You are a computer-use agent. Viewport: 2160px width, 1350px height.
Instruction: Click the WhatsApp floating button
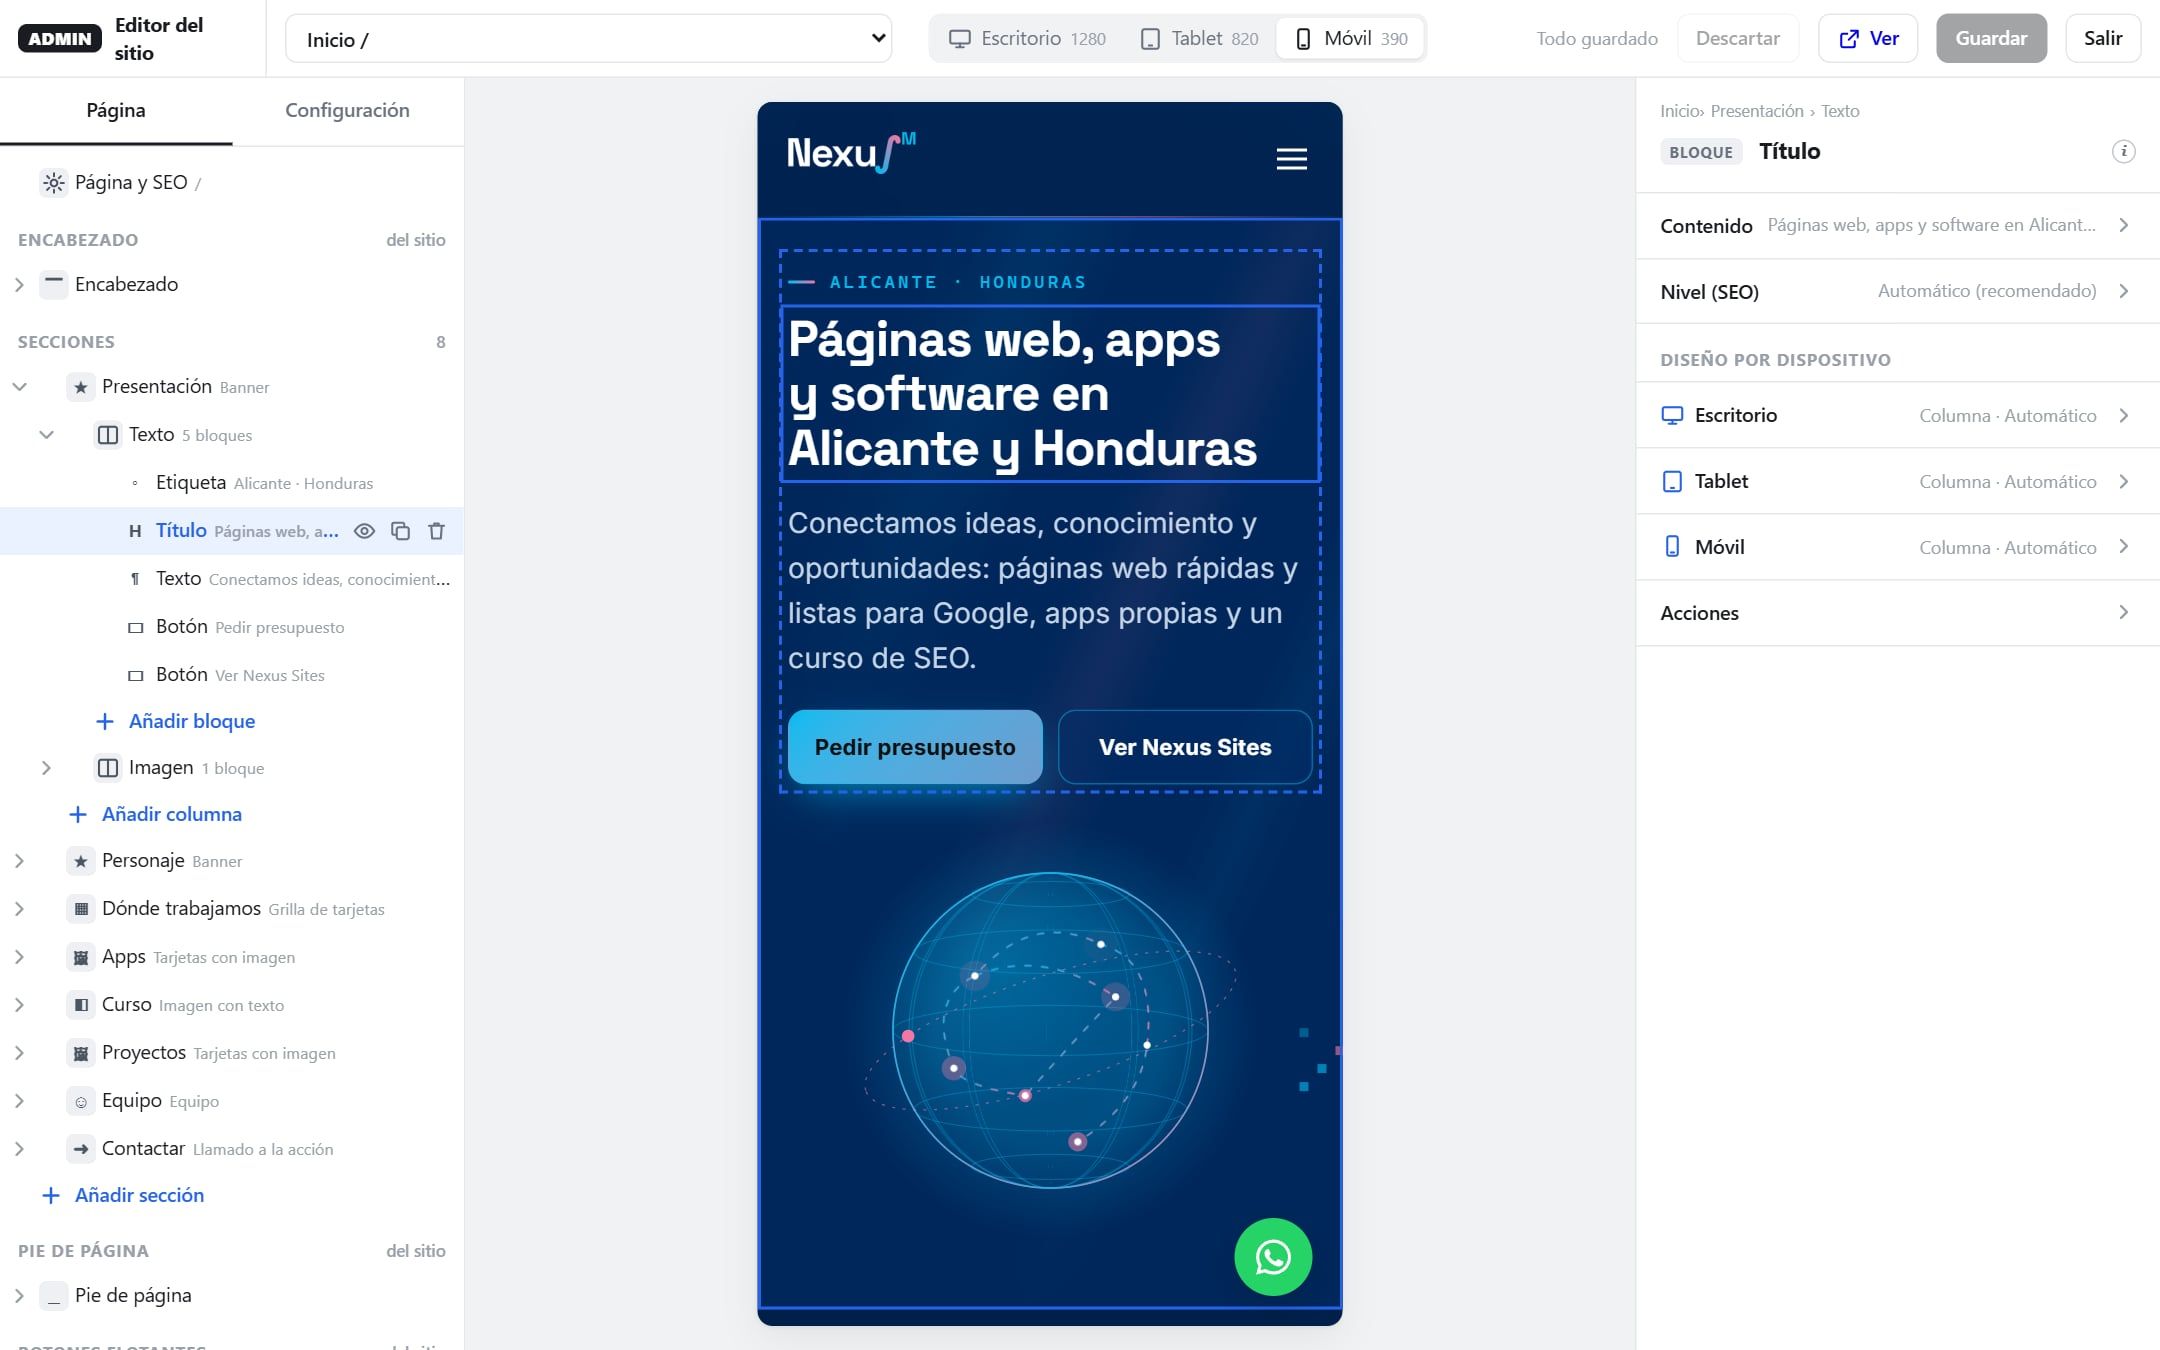tap(1273, 1257)
